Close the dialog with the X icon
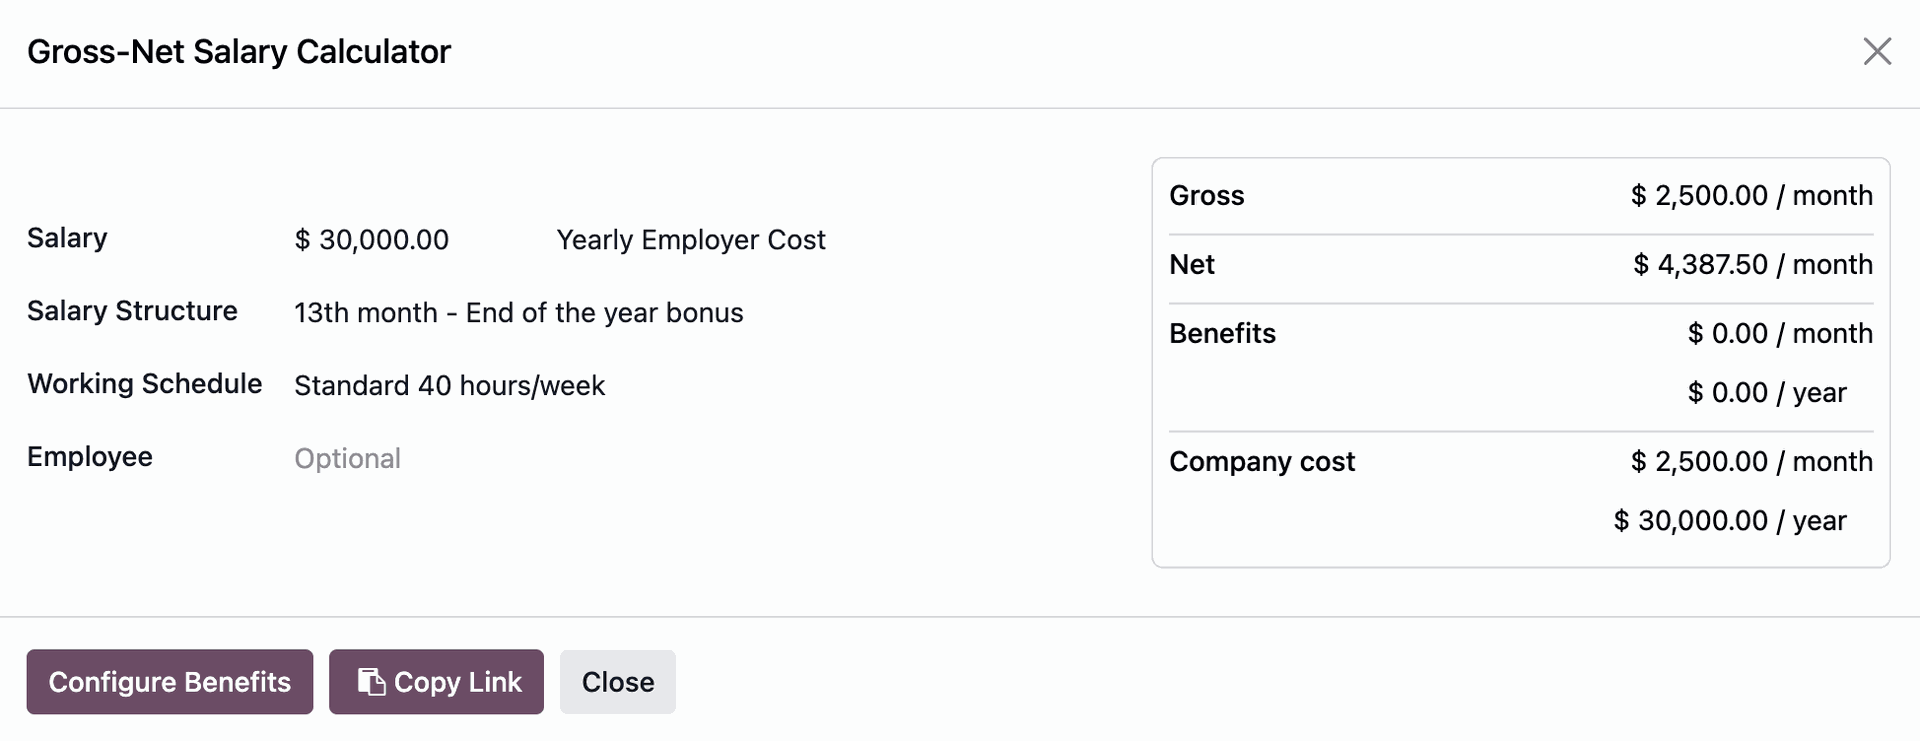The image size is (1920, 741). (x=1877, y=51)
